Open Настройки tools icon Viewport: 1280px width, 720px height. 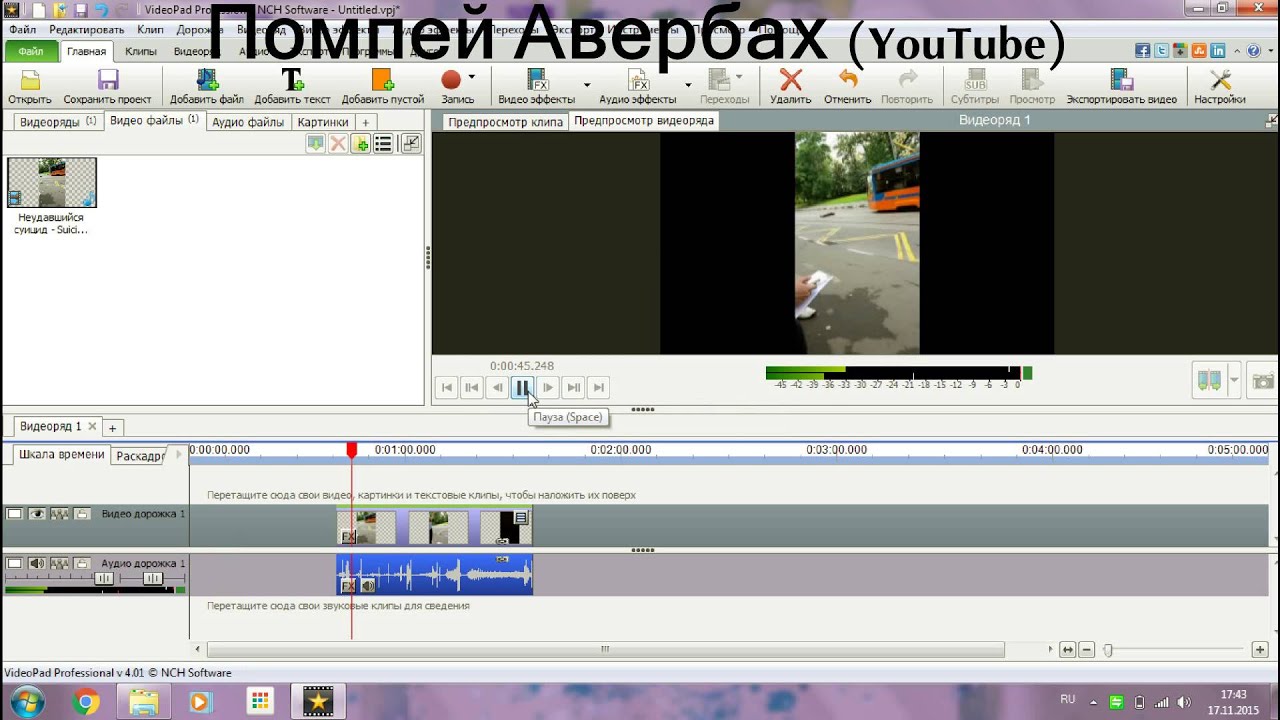(1220, 80)
